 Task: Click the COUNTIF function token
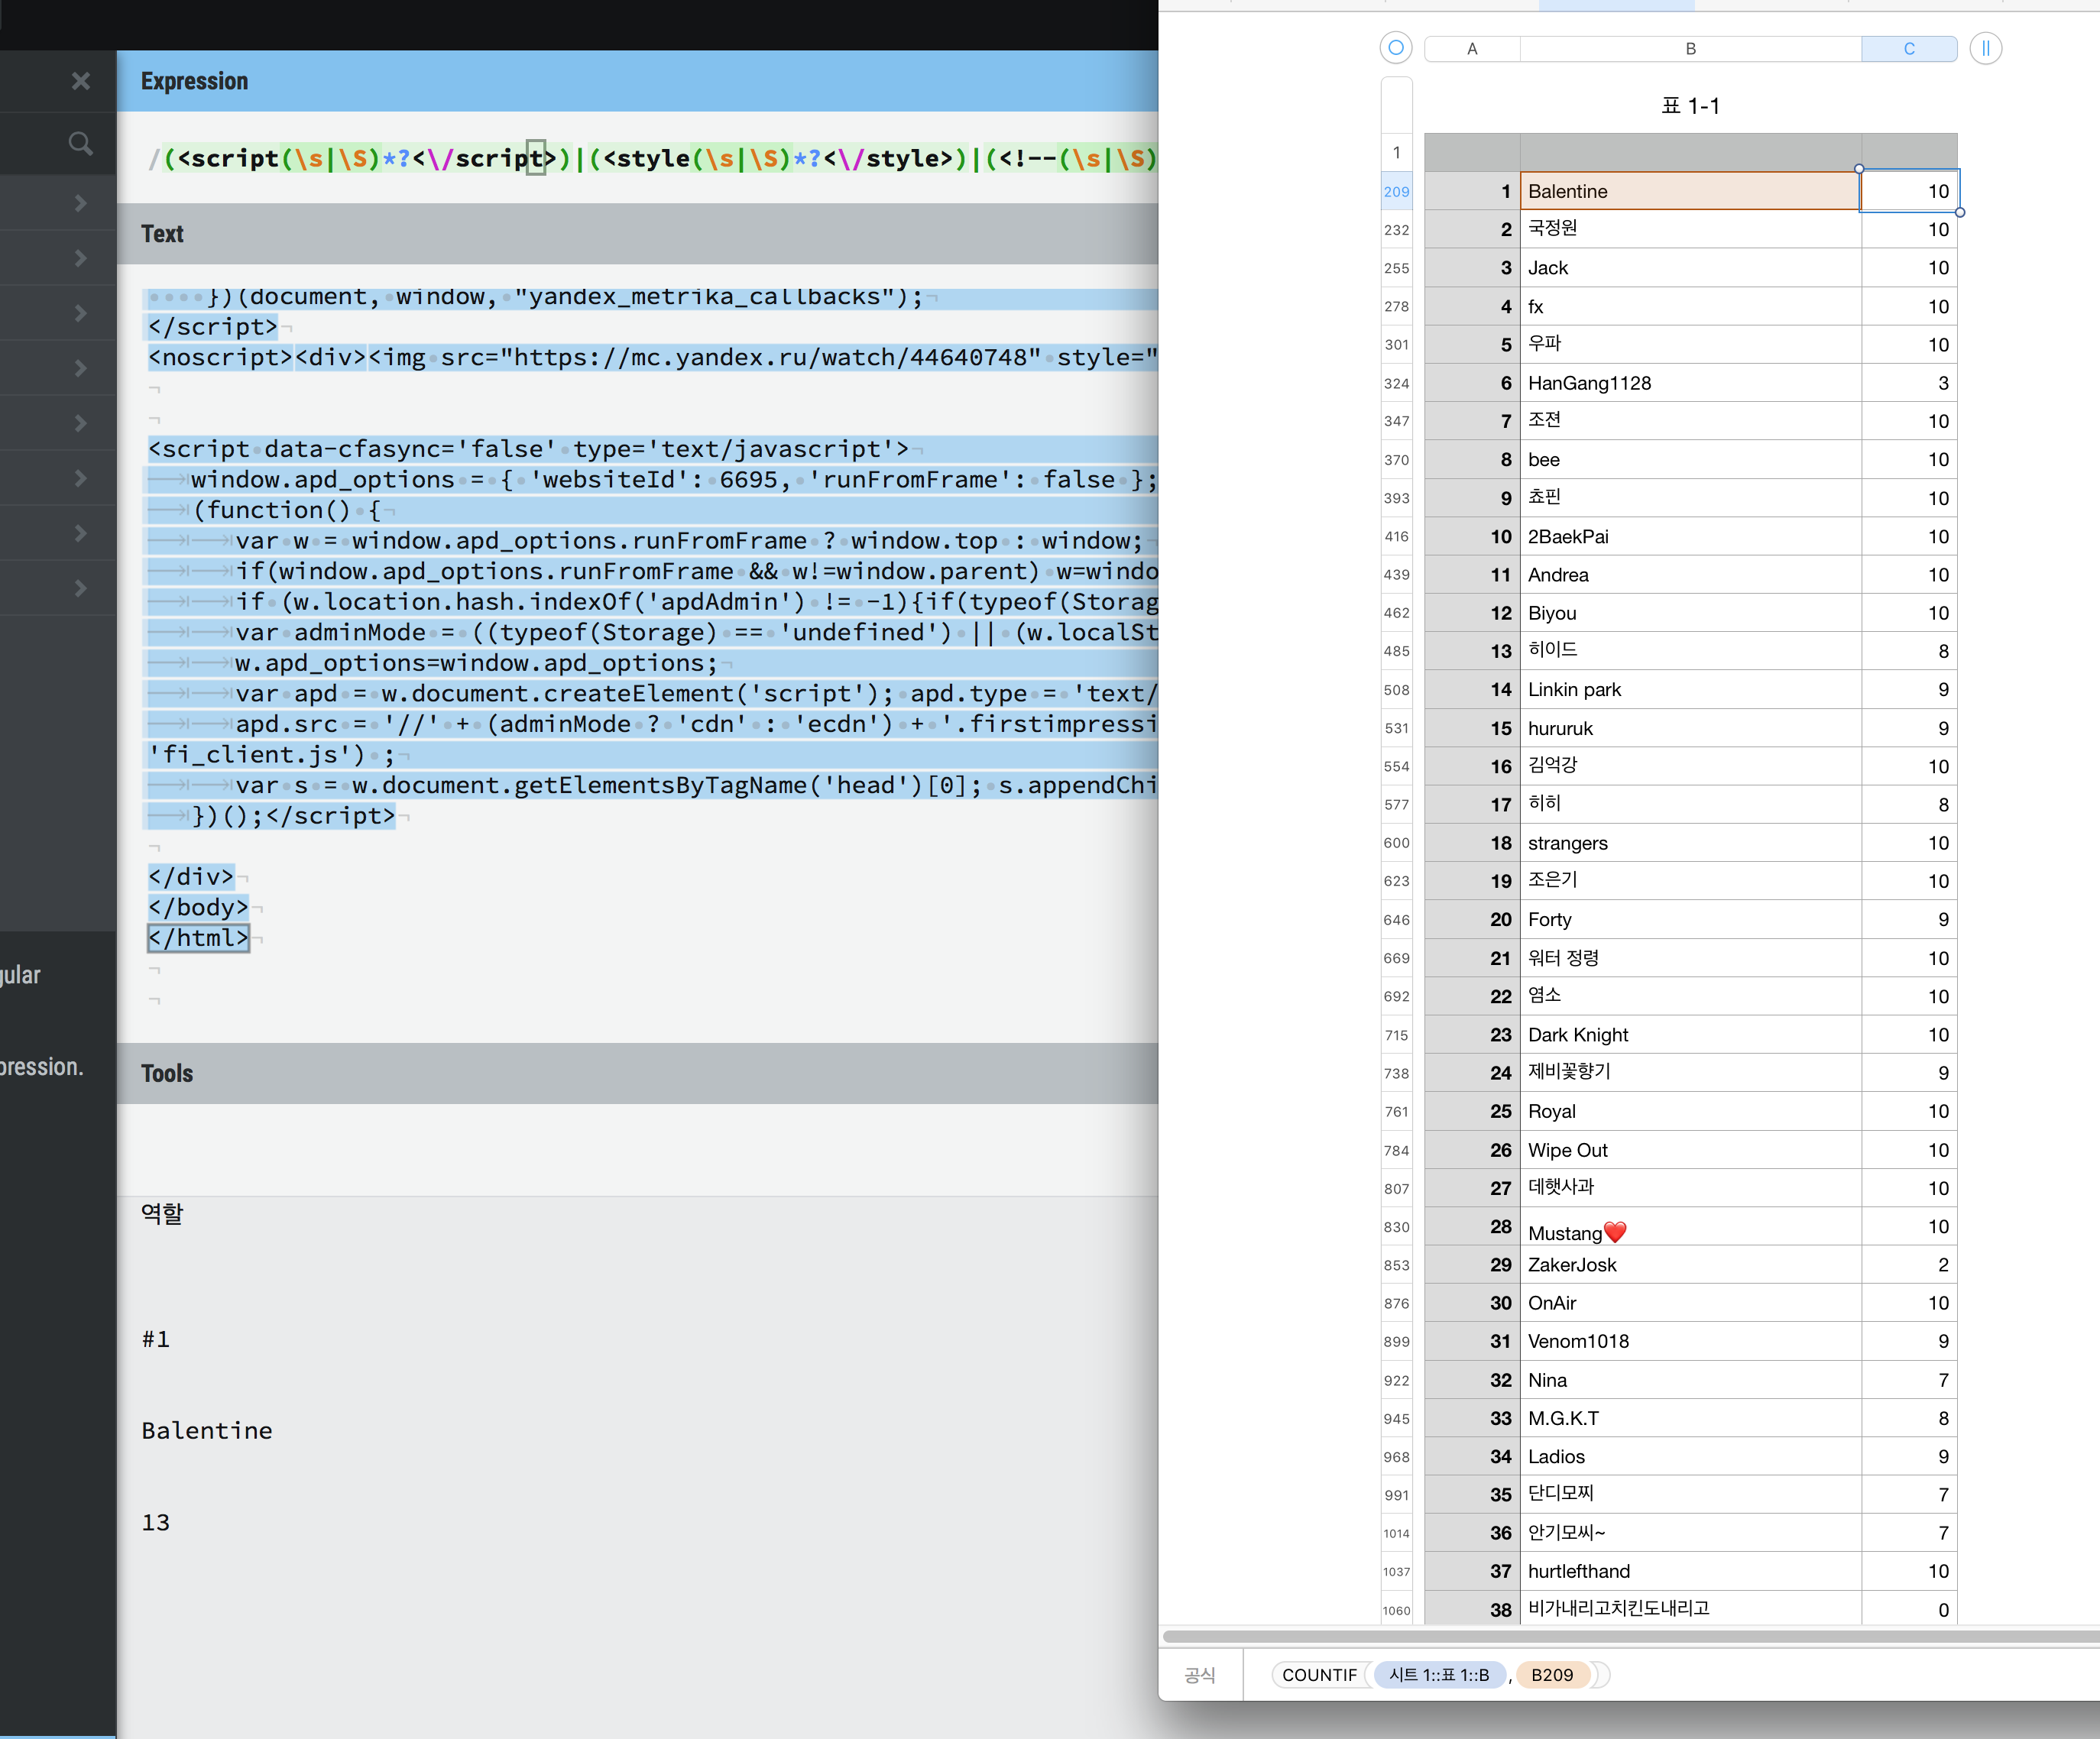coord(1318,1675)
